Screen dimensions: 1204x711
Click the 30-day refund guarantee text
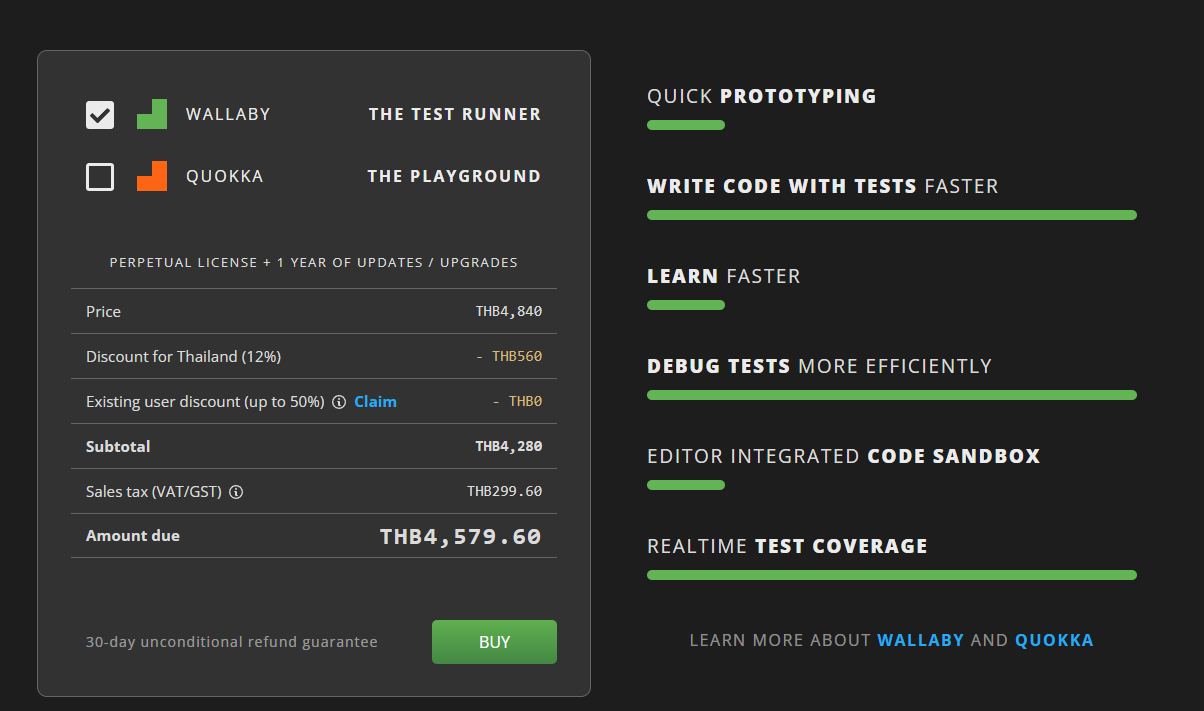(232, 642)
